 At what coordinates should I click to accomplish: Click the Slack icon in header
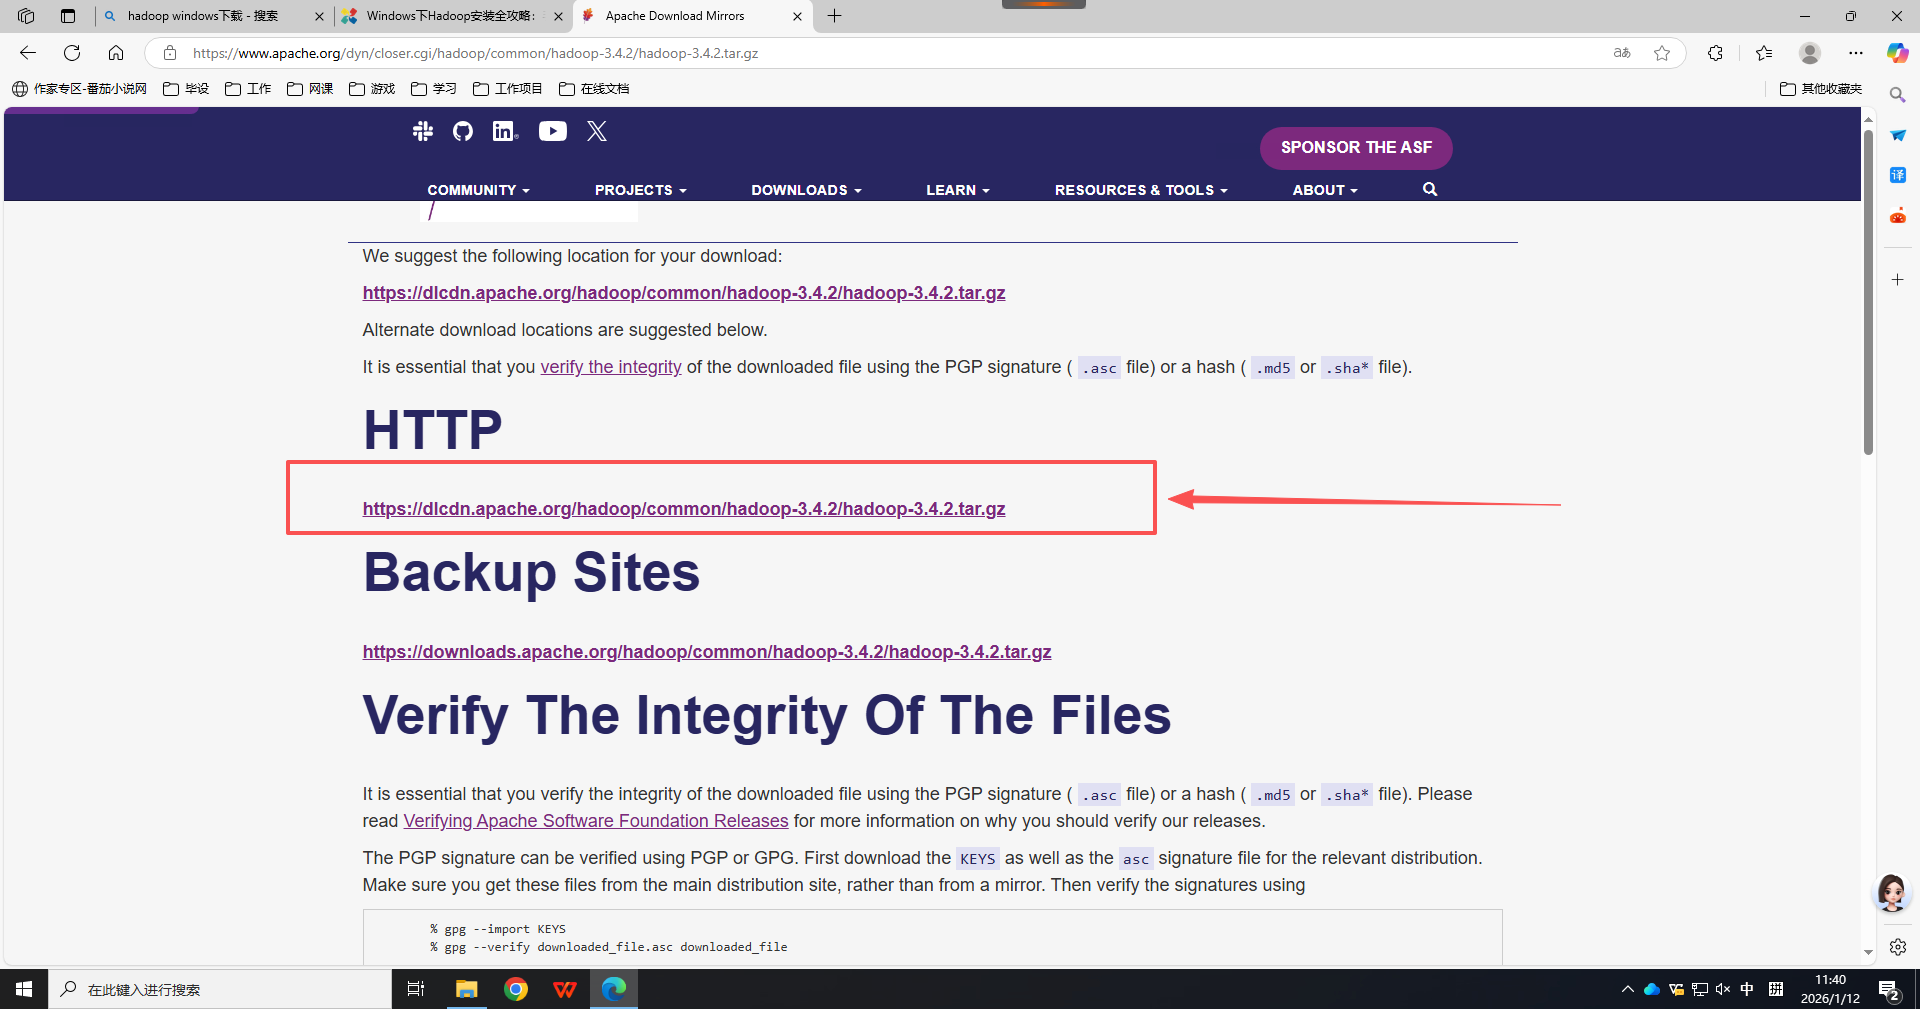(x=423, y=131)
